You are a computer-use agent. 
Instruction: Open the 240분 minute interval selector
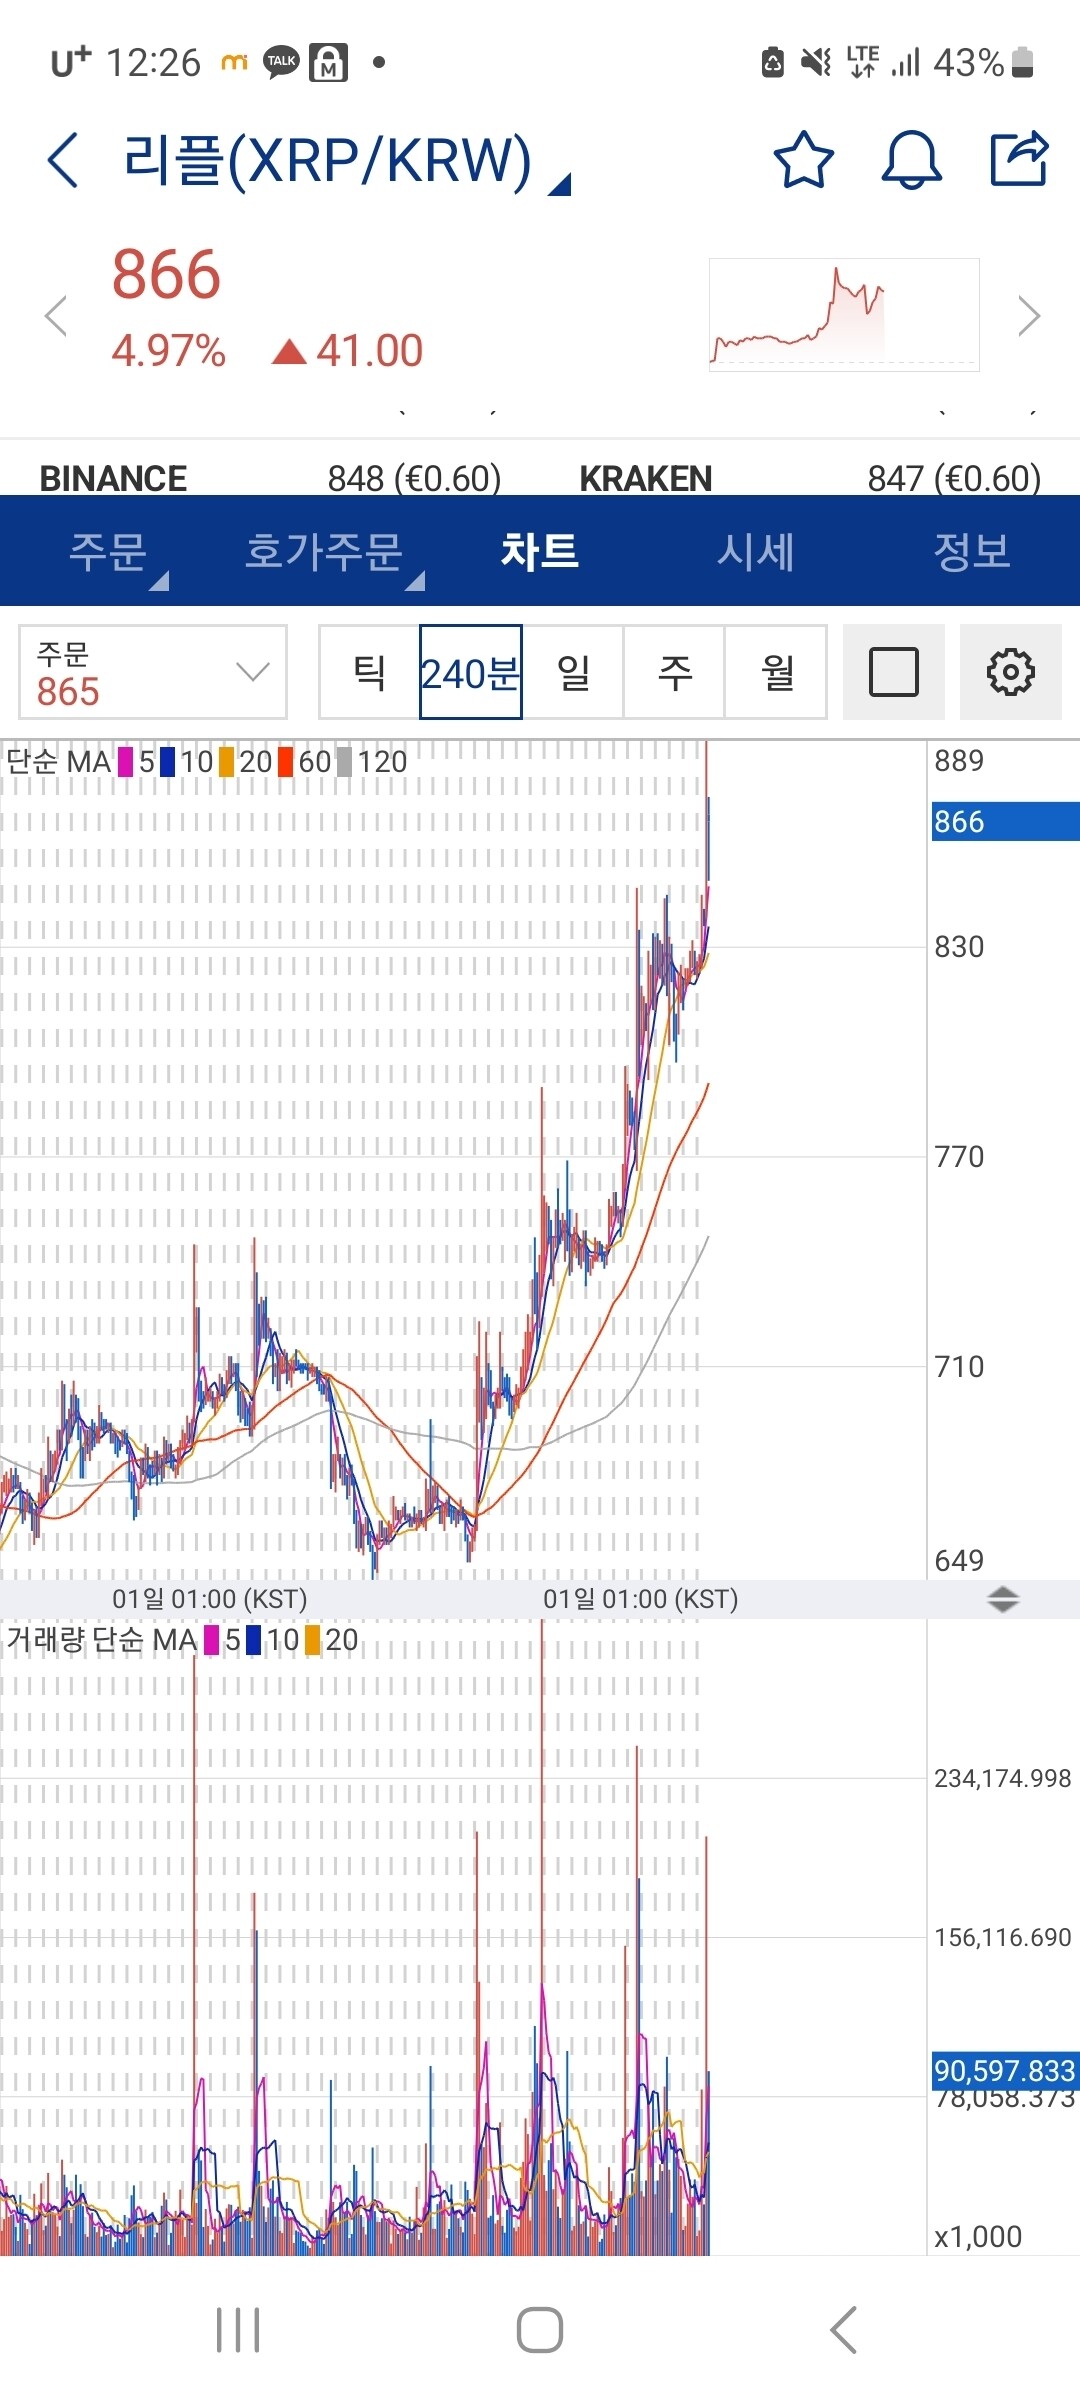pyautogui.click(x=471, y=672)
